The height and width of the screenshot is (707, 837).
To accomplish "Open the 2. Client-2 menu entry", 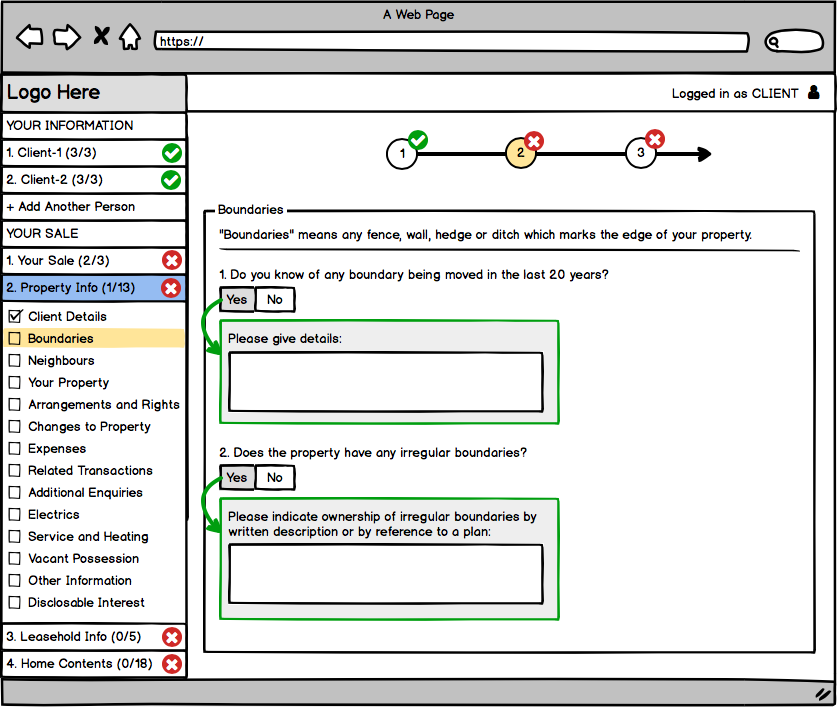I will point(54,180).
